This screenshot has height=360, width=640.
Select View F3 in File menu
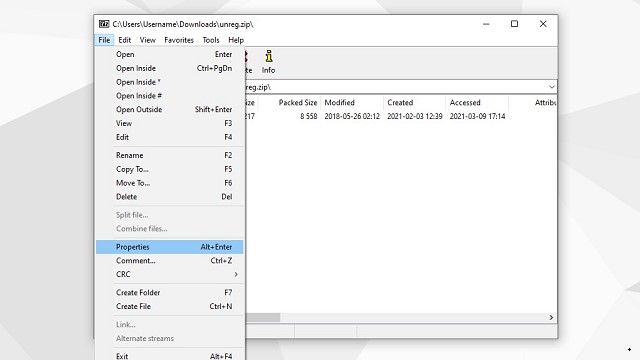click(x=169, y=123)
